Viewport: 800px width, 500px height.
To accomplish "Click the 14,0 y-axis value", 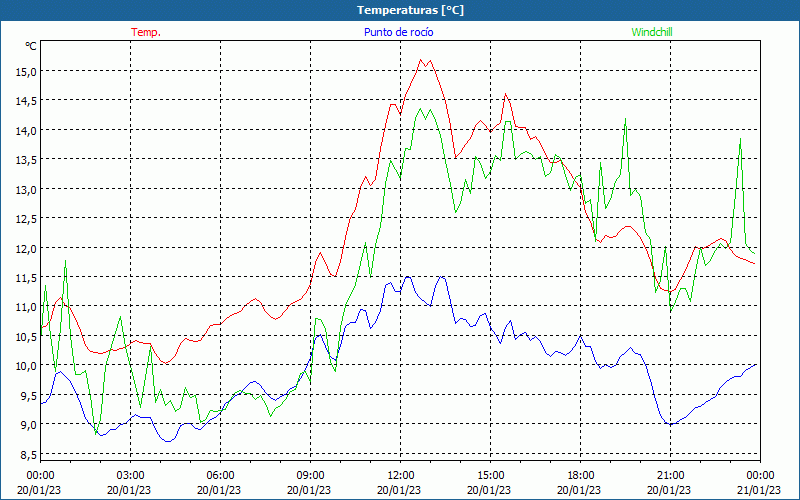I will click(27, 131).
